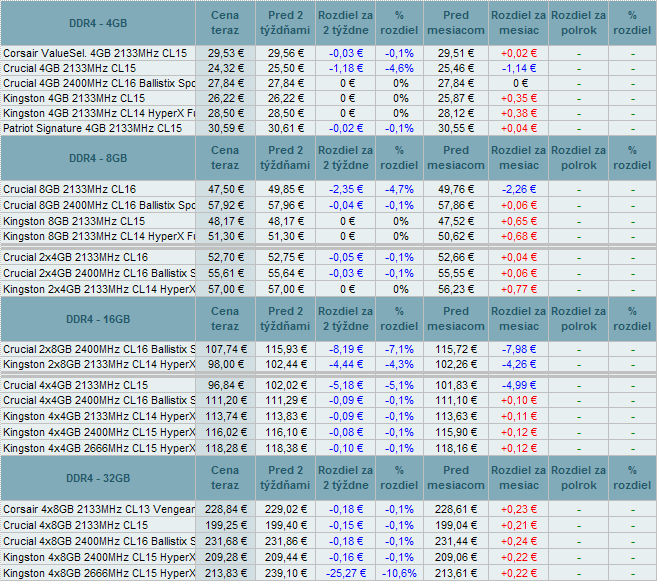Click Crucial 8GB 2400MHz CL16 Ballistix product name
The width and height of the screenshot is (657, 581).
click(x=99, y=205)
